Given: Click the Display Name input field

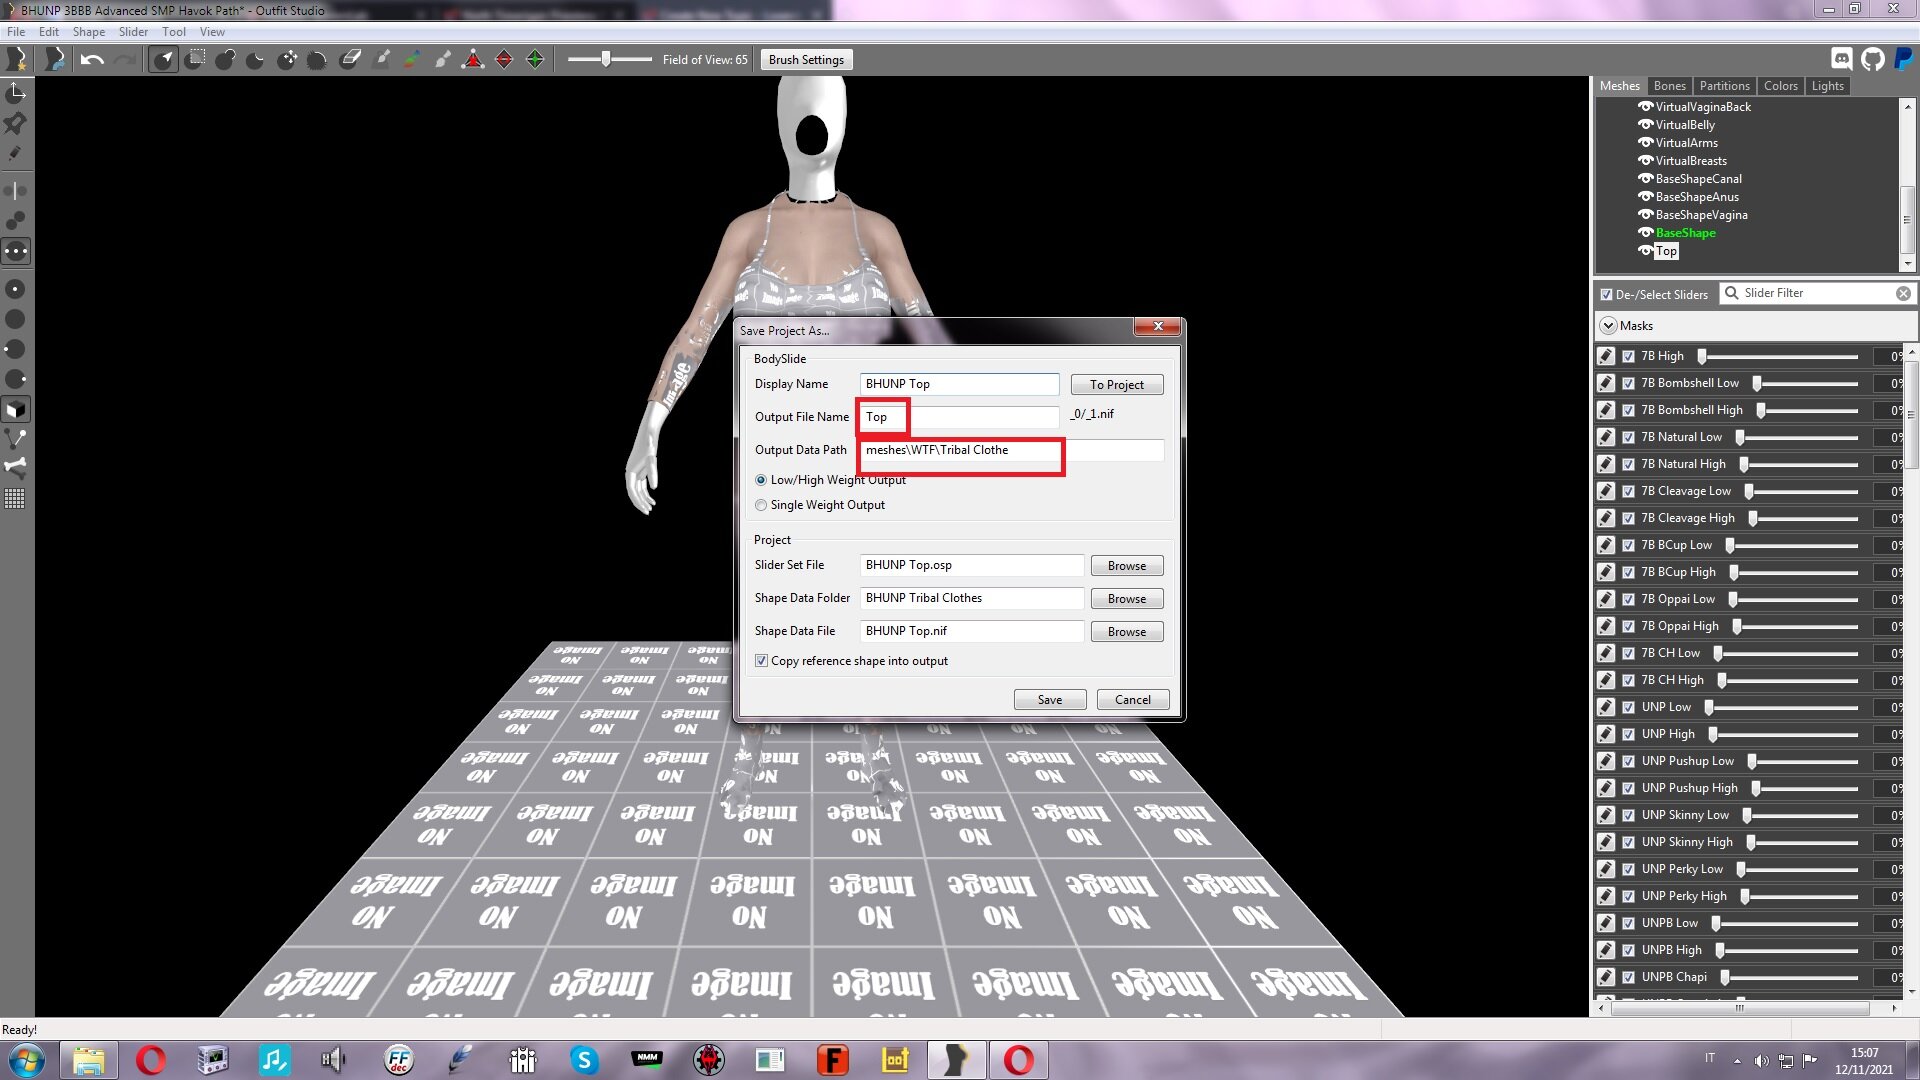Looking at the screenshot, I should [959, 384].
